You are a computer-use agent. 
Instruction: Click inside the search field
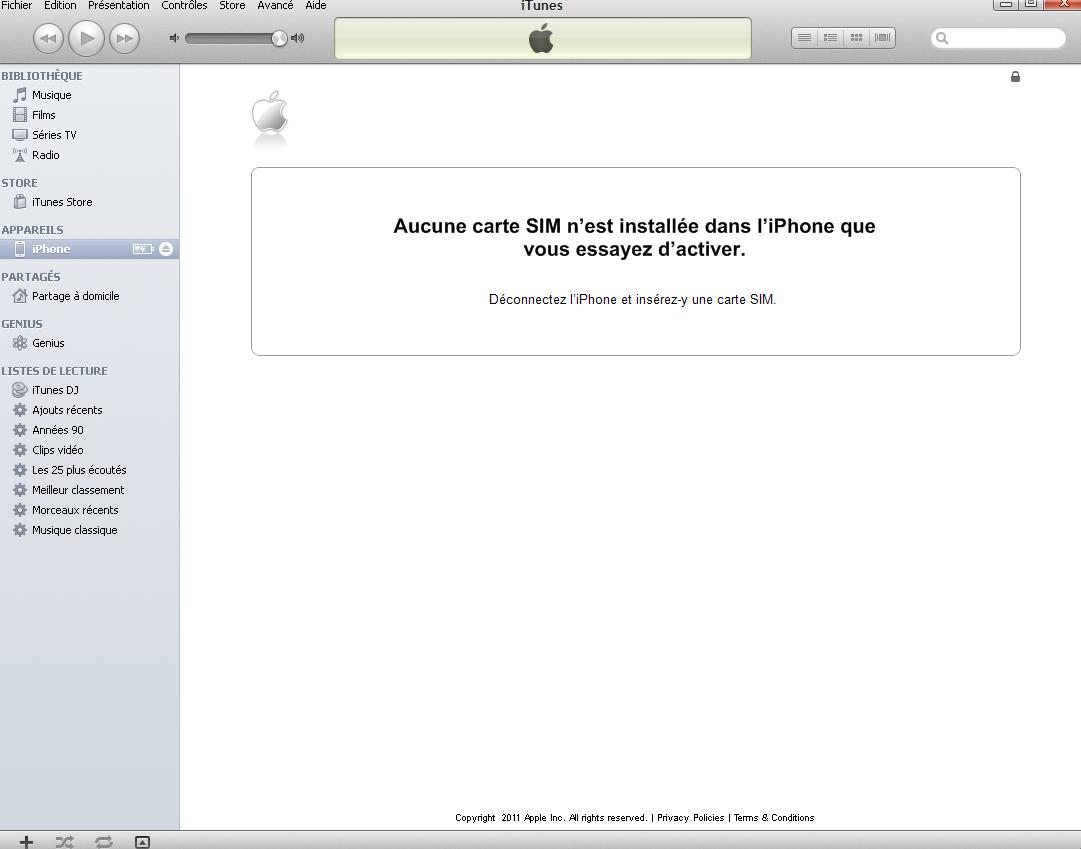[x=998, y=38]
